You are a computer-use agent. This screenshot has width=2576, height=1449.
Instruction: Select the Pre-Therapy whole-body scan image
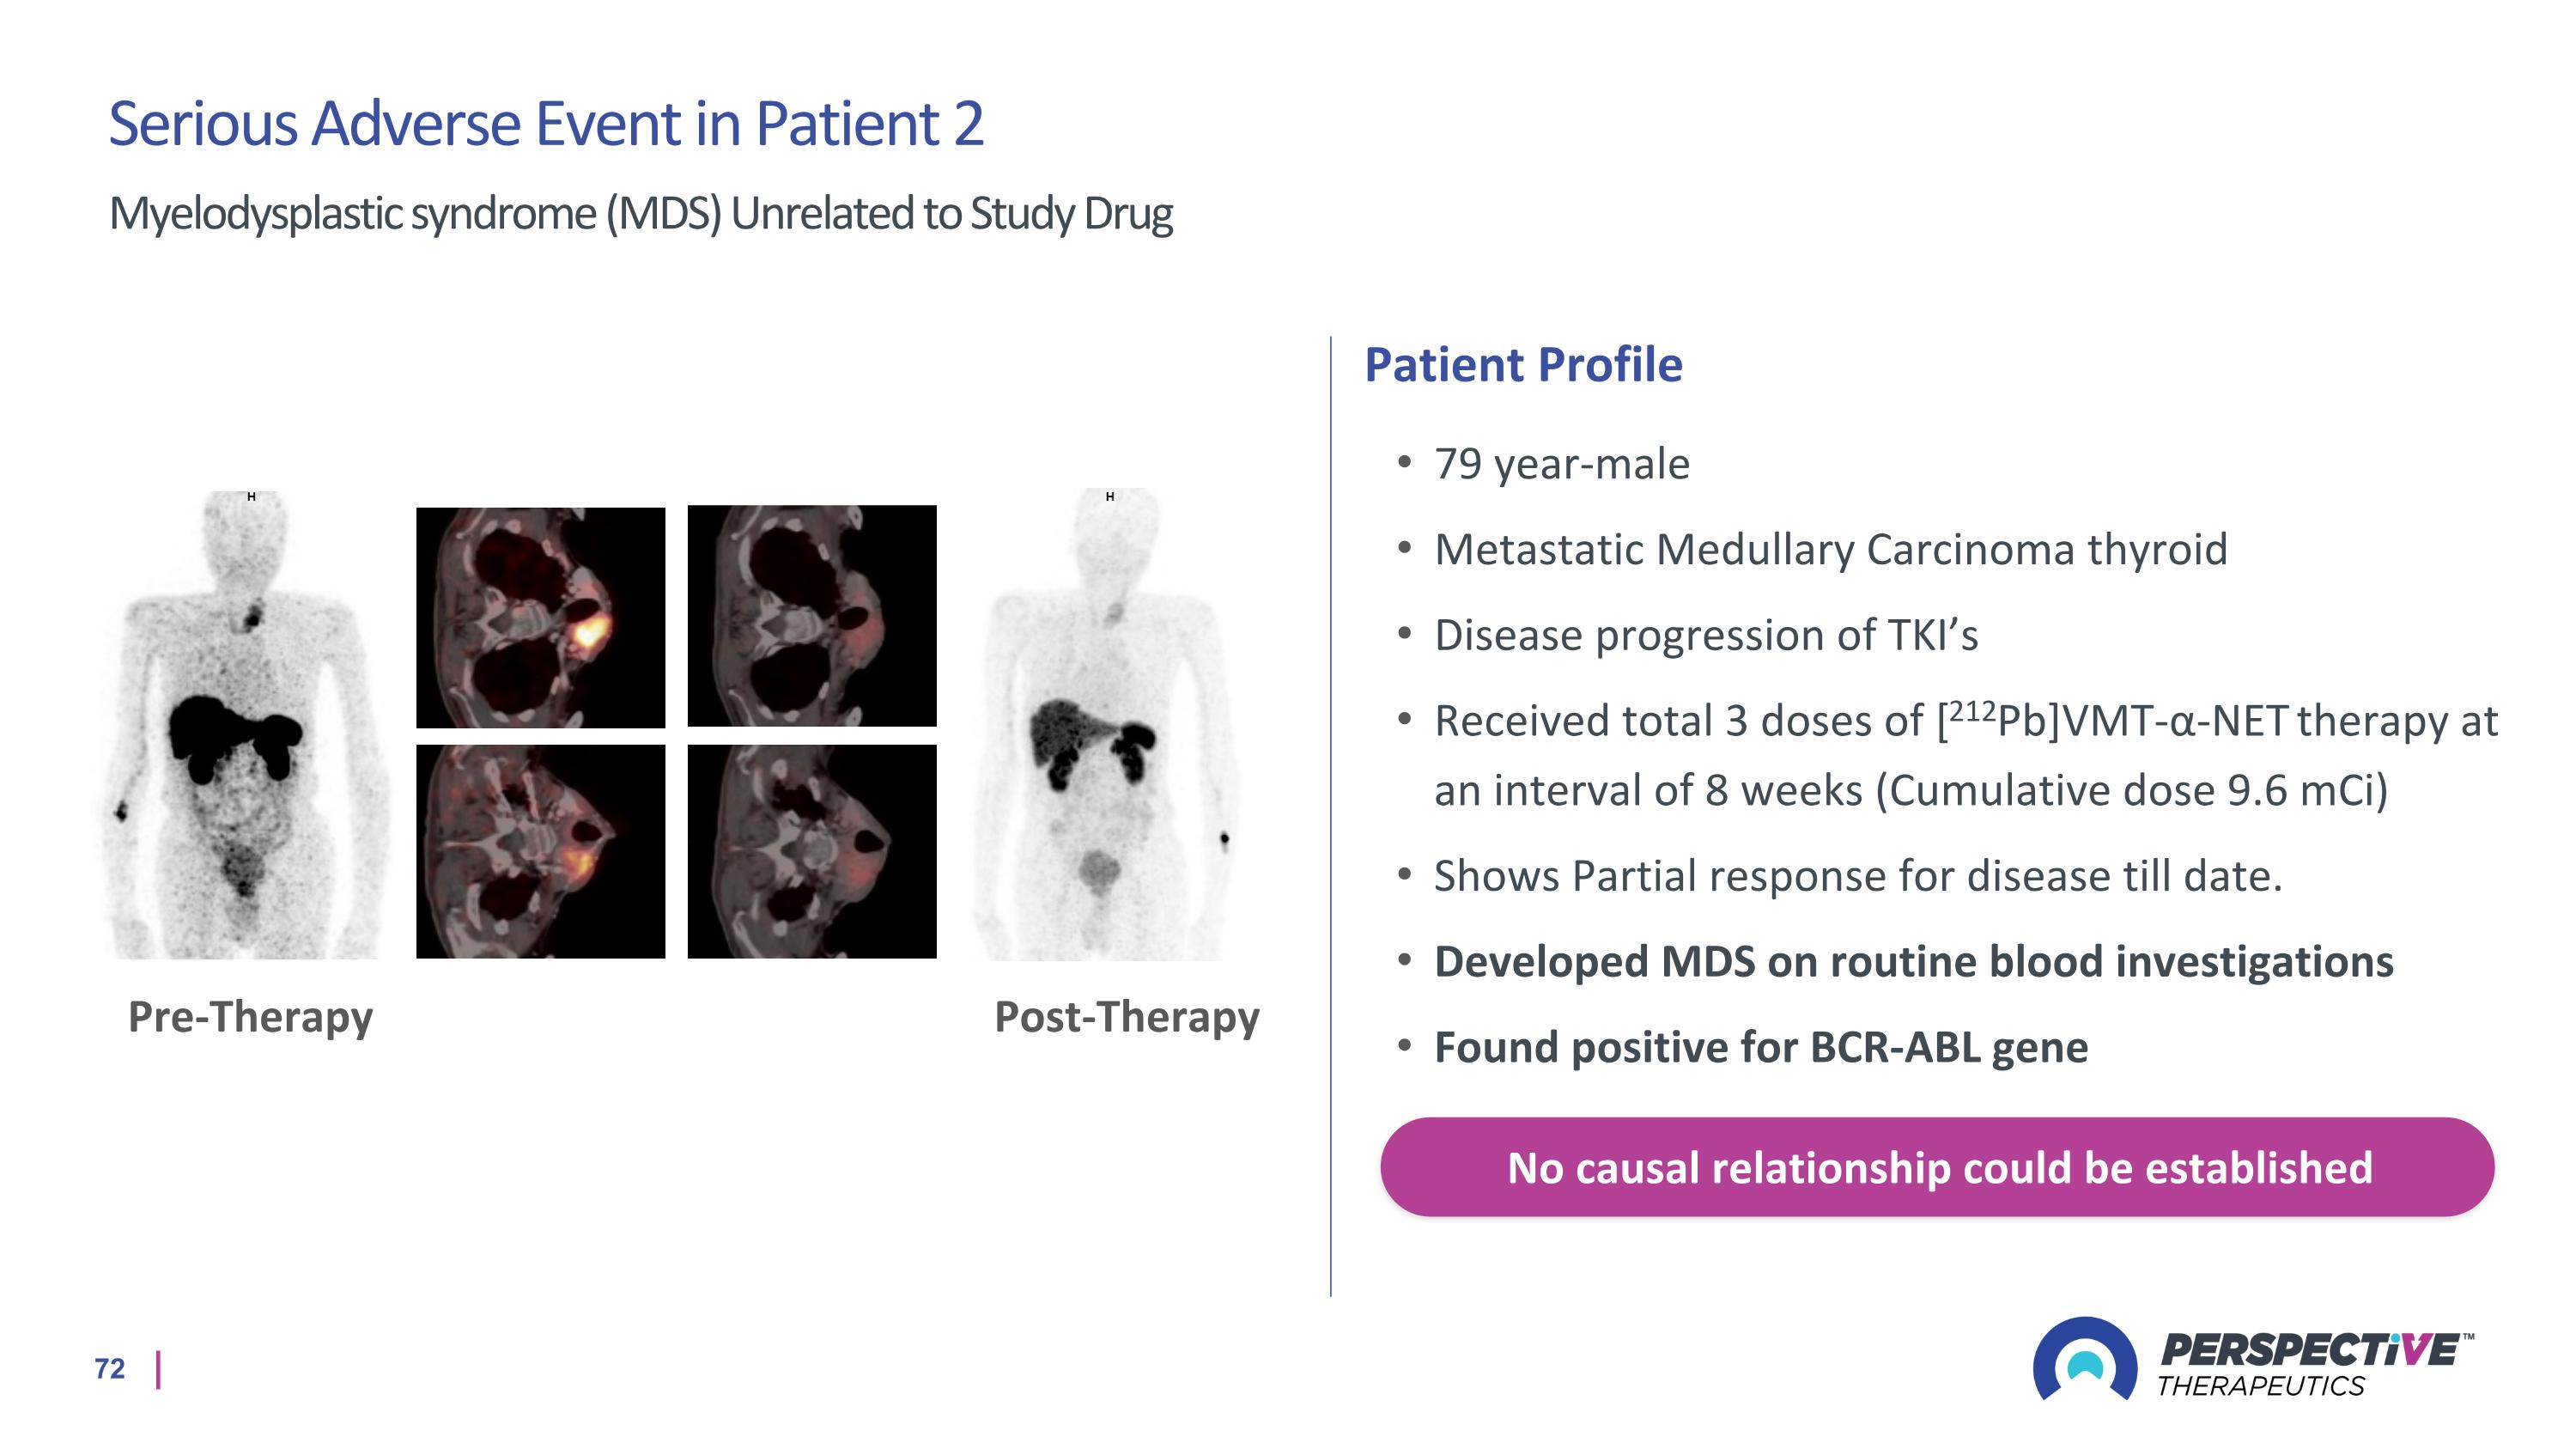[x=247, y=724]
